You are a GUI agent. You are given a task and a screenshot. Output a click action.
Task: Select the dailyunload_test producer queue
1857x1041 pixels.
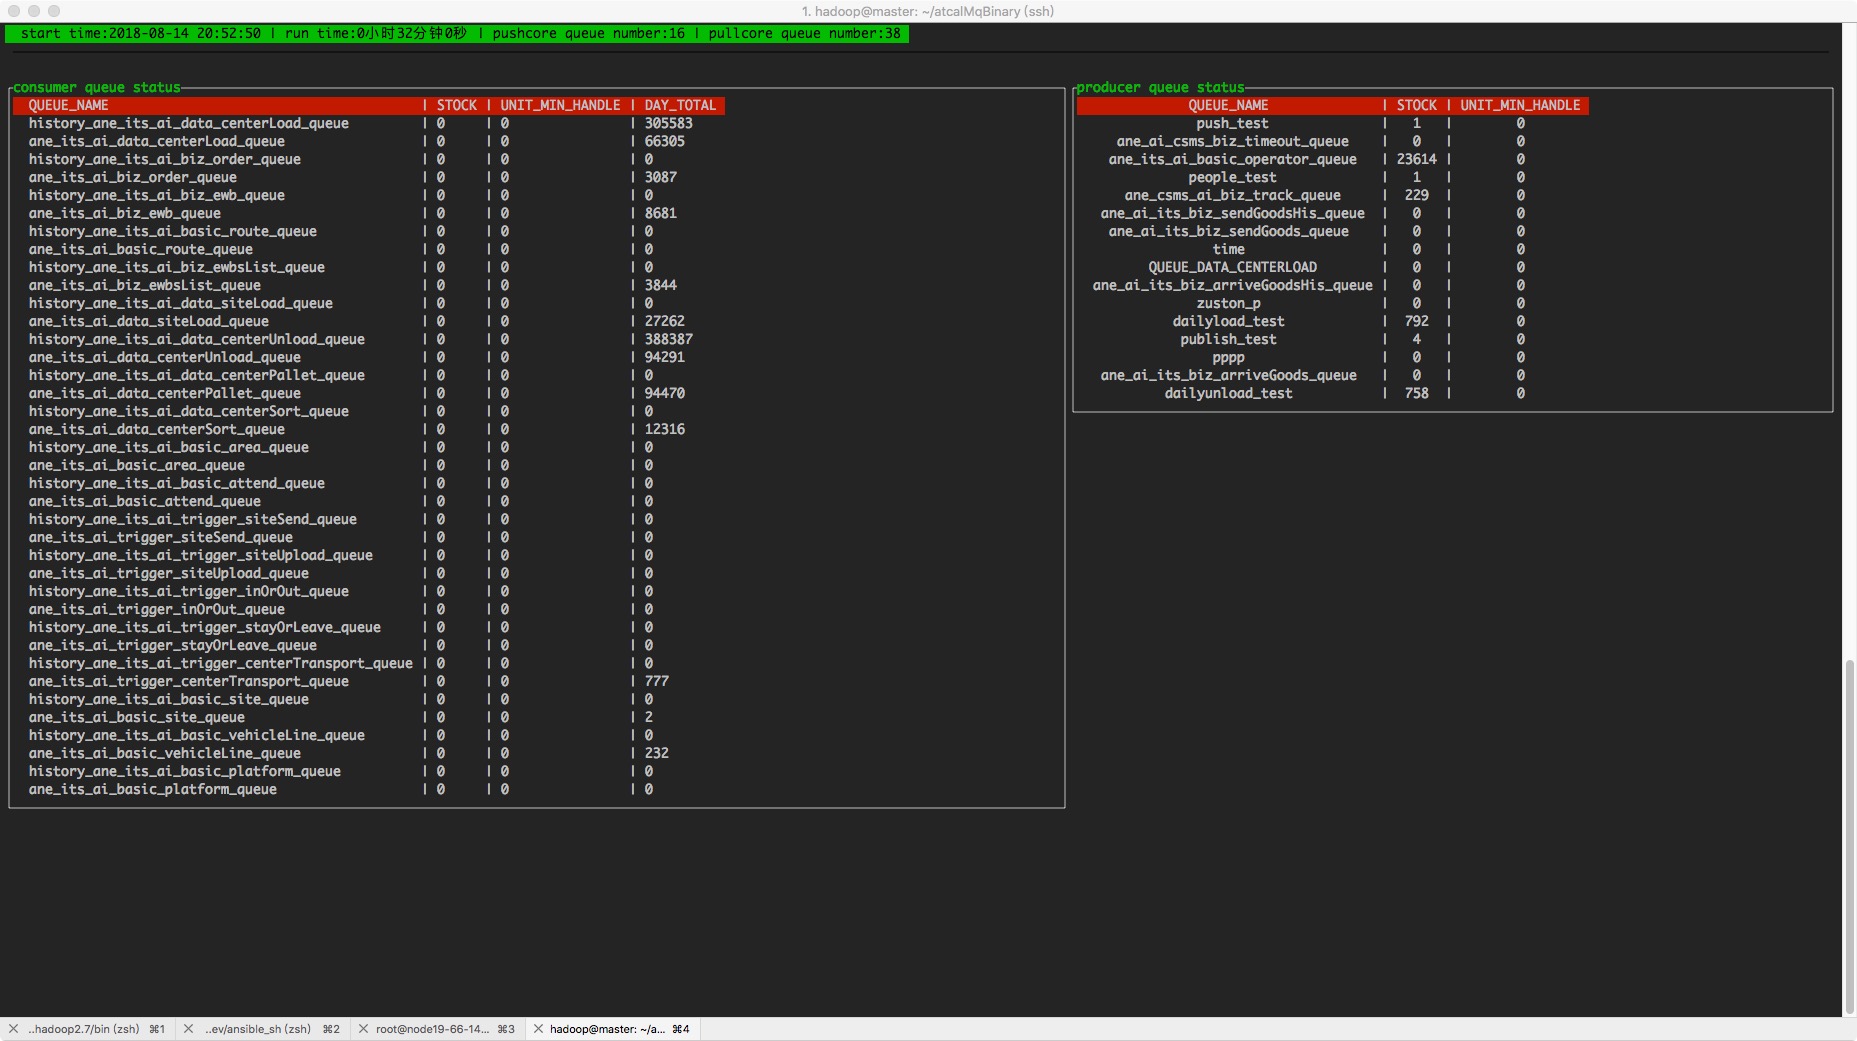tap(1228, 393)
